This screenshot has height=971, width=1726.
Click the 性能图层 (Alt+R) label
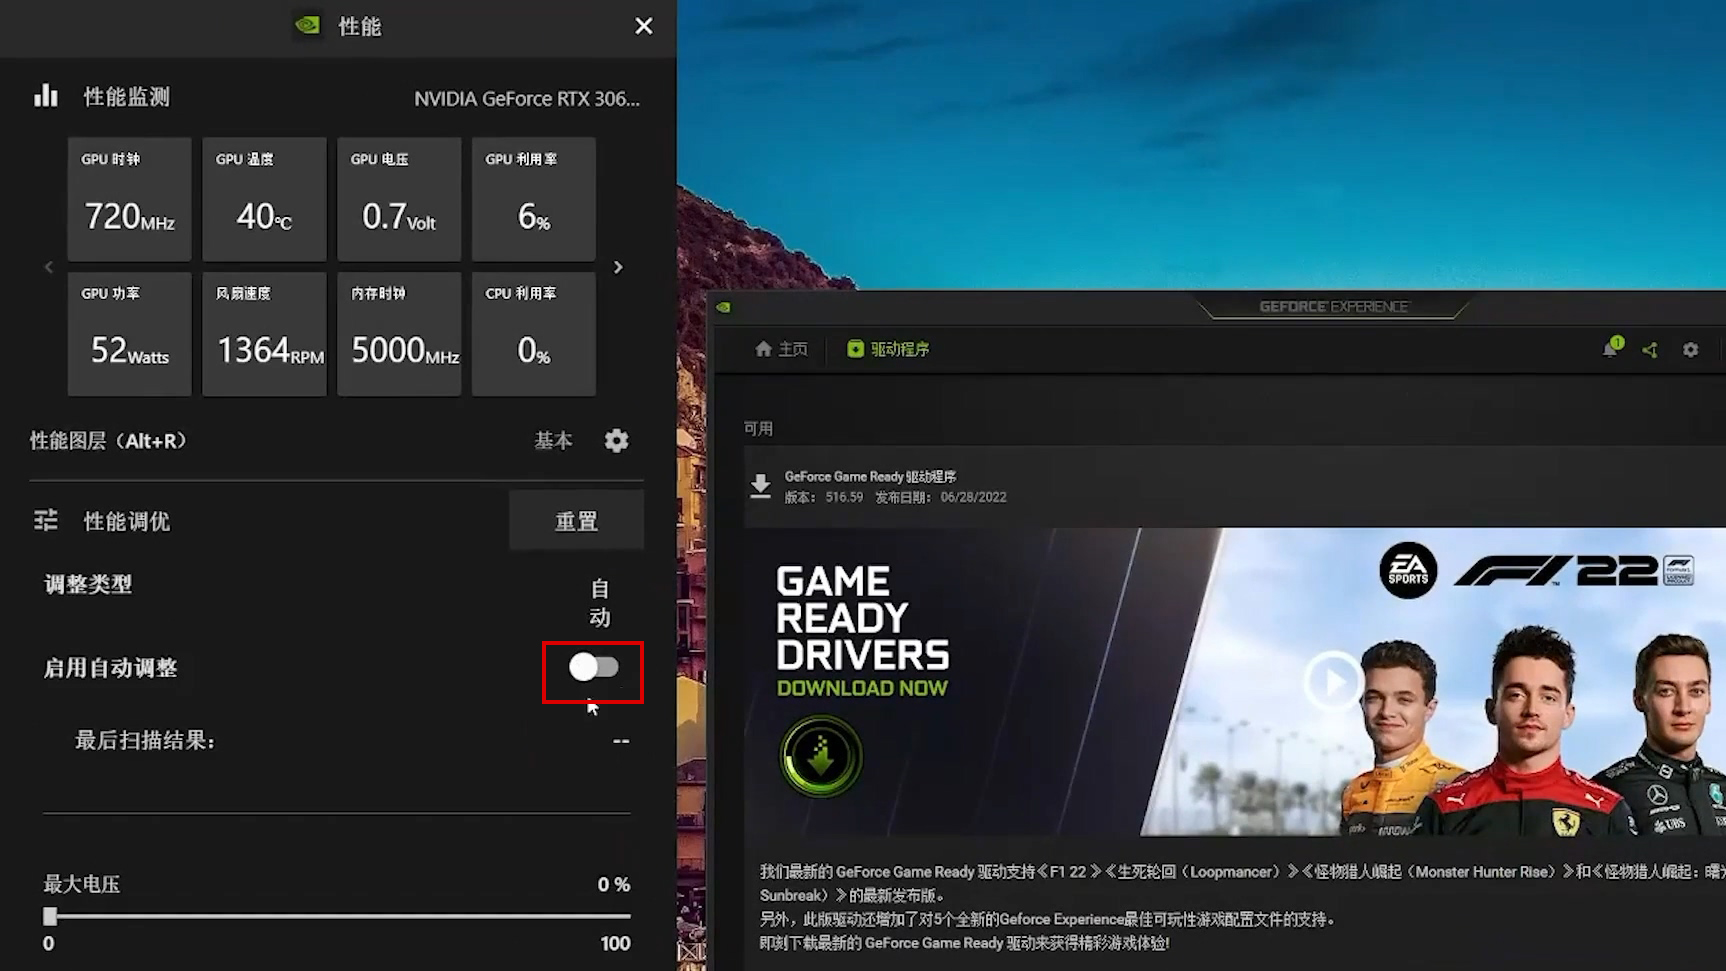108,441
